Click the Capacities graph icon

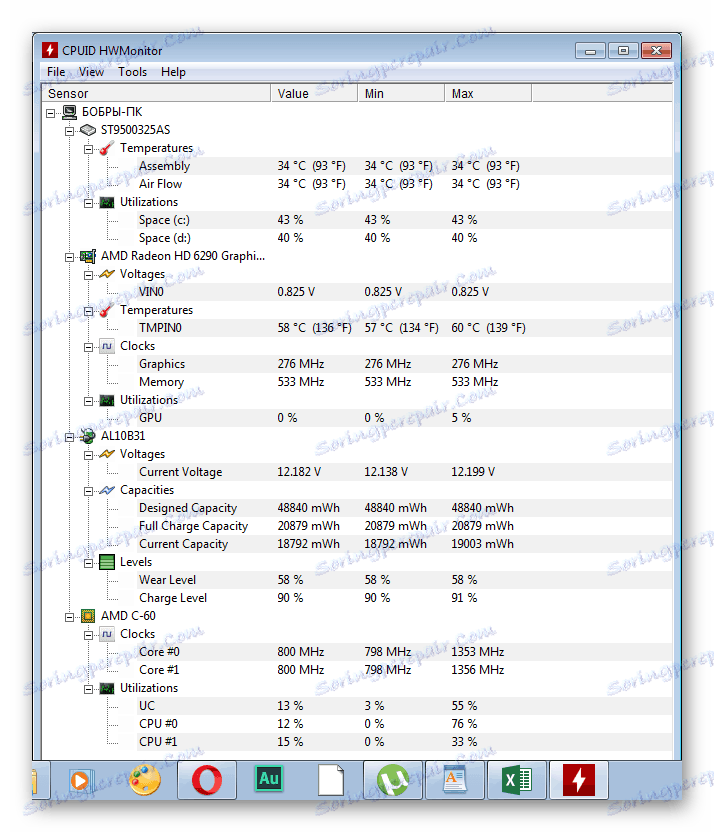[107, 490]
